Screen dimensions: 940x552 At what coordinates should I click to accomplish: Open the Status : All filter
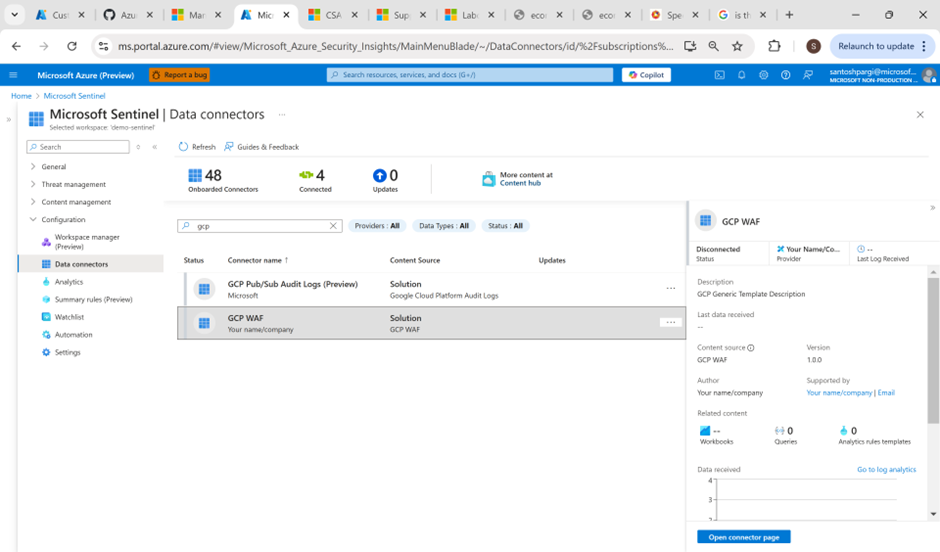coord(505,226)
